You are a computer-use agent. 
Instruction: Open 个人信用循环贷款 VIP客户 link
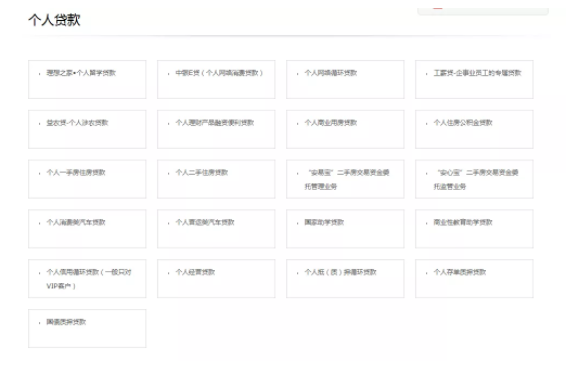pyautogui.click(x=89, y=279)
